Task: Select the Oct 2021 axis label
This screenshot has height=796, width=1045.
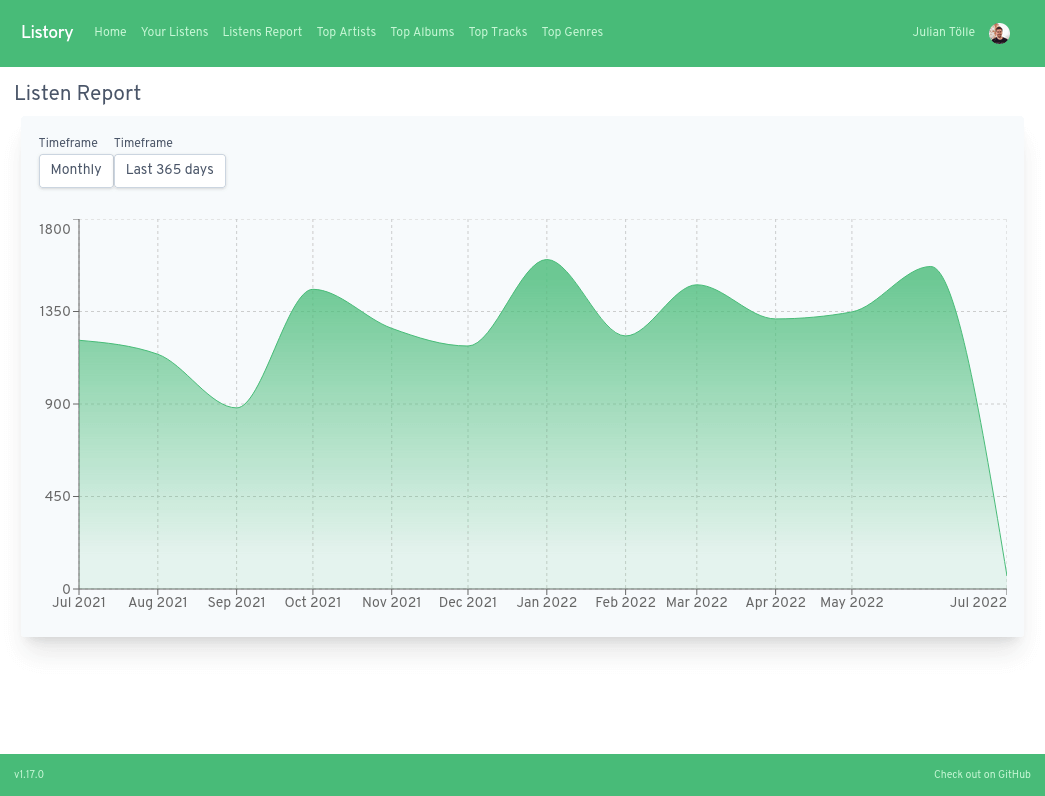Action: coord(313,602)
